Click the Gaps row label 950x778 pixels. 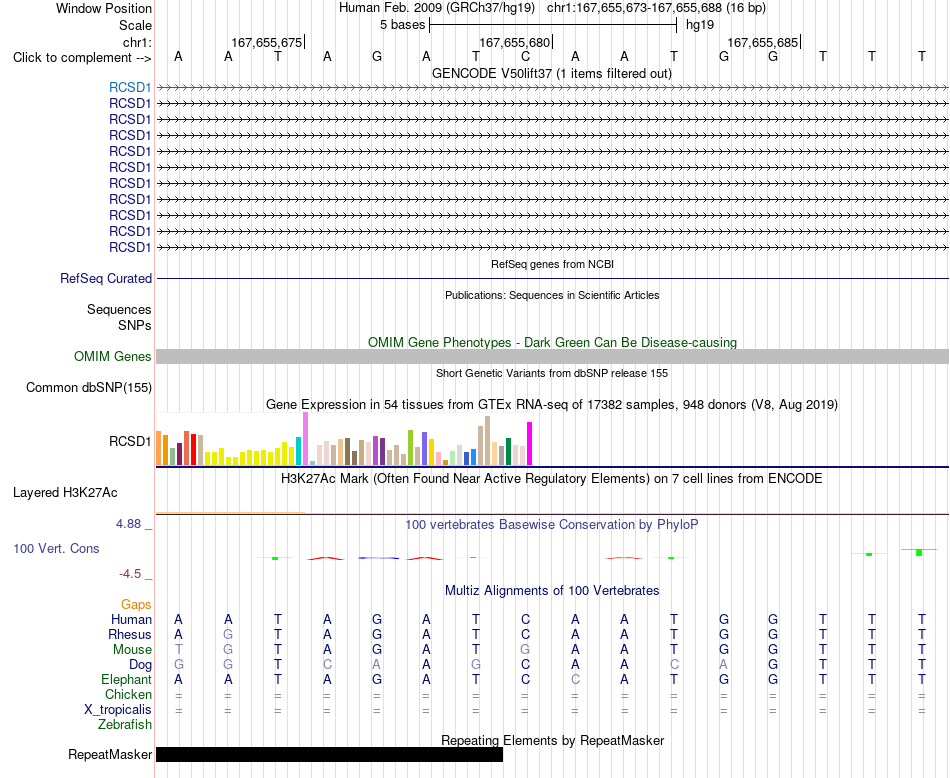click(x=136, y=605)
